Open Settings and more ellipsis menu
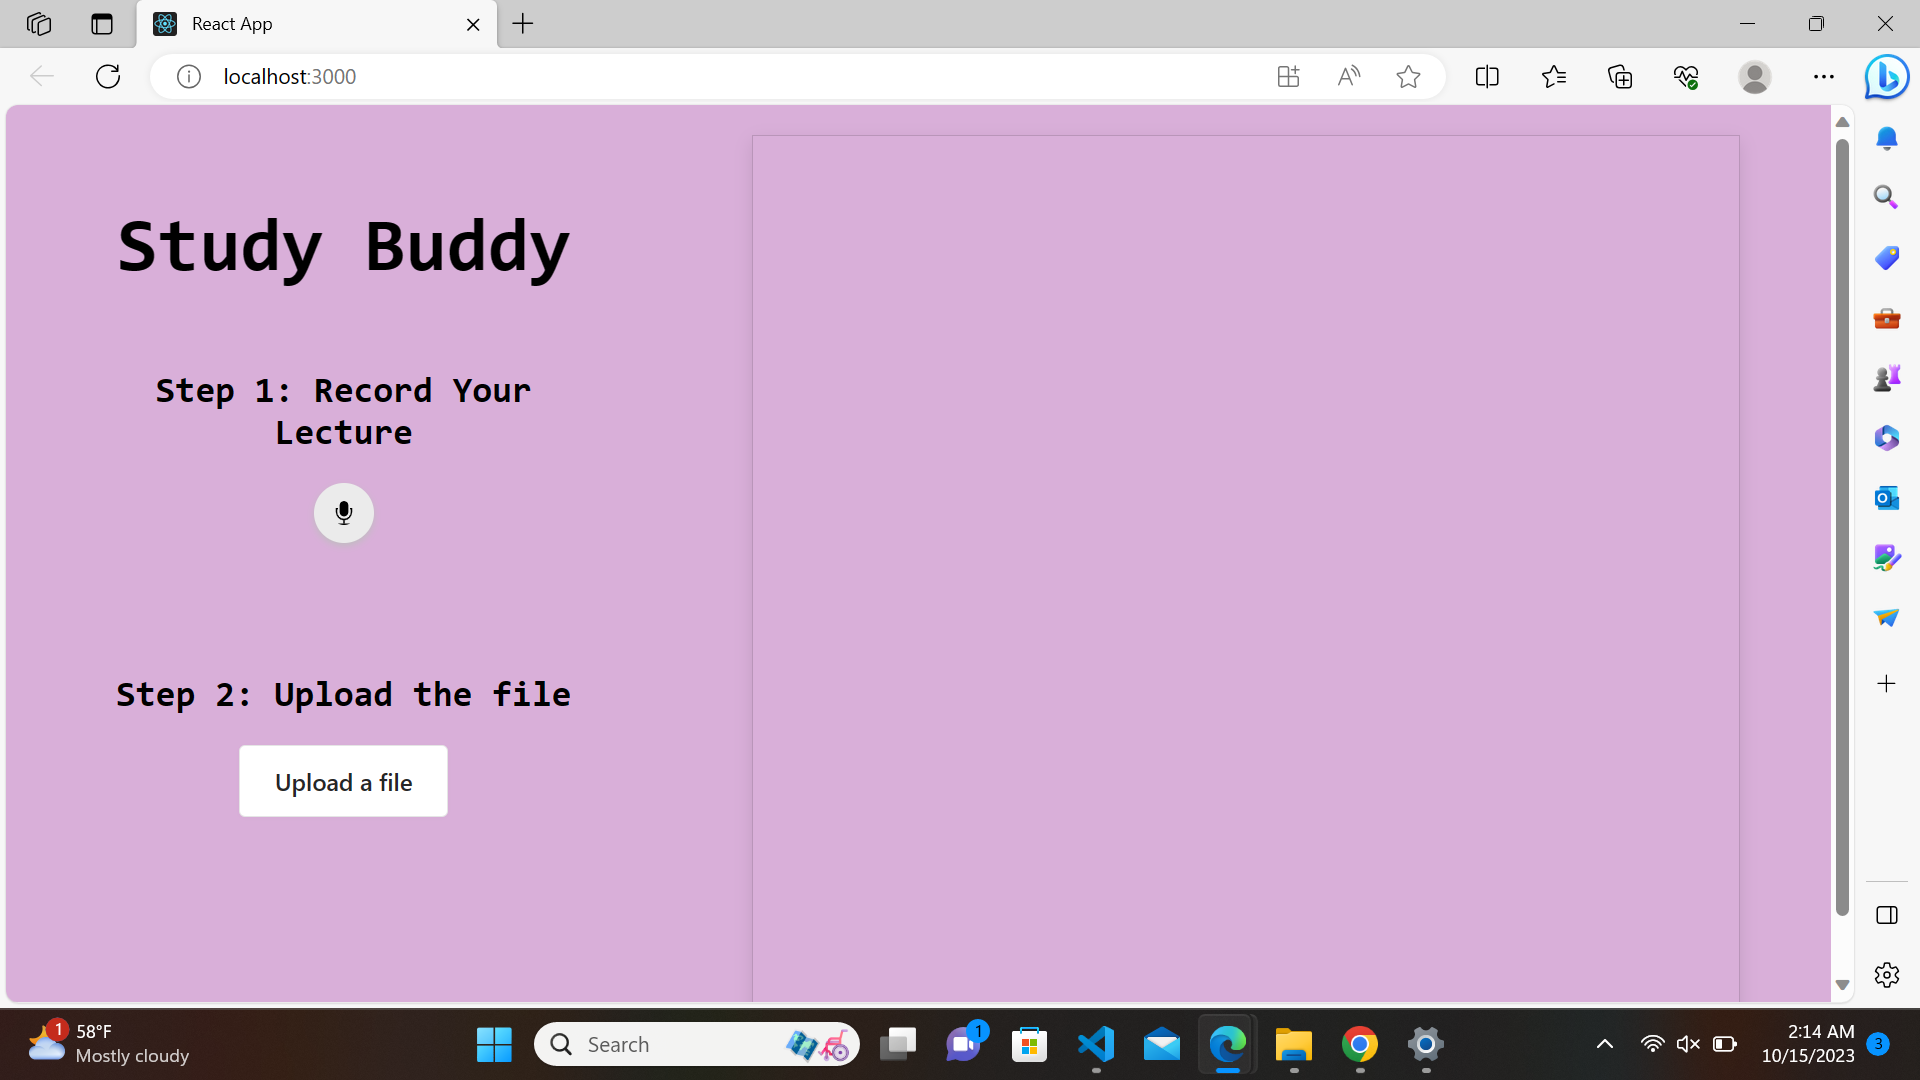The width and height of the screenshot is (1920, 1080). 1823,76
